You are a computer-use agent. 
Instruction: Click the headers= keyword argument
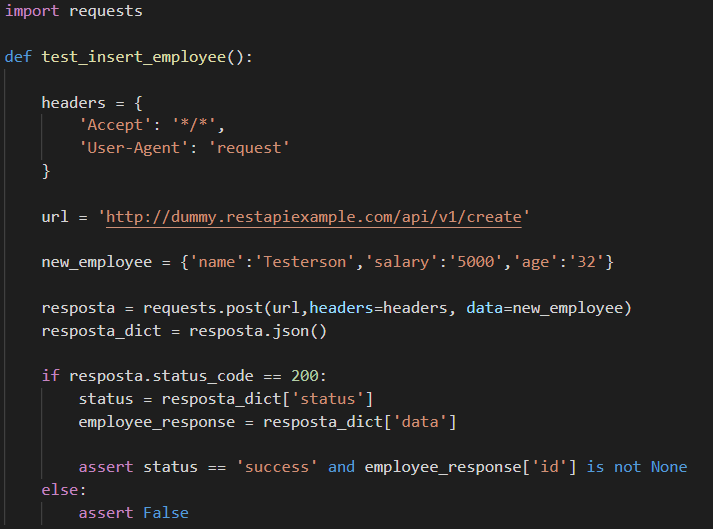click(x=346, y=308)
